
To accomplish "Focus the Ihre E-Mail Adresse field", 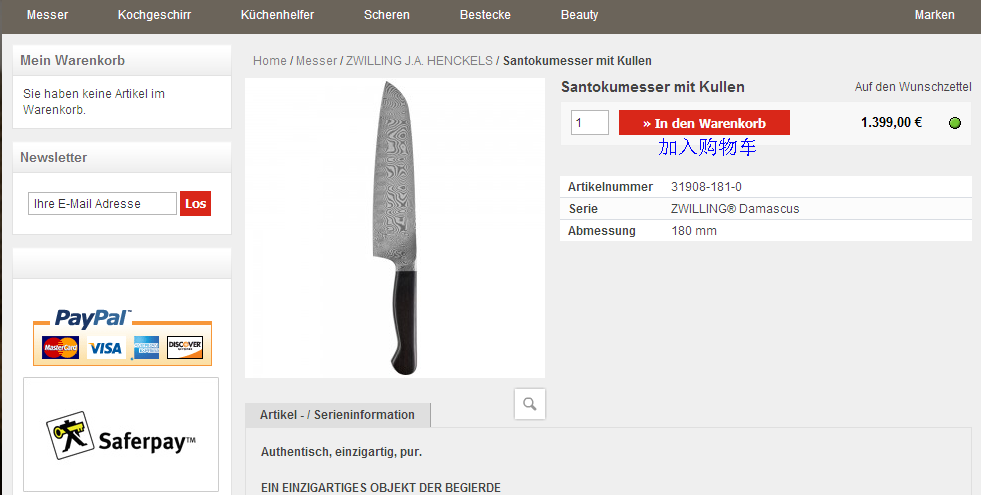I will tap(102, 203).
